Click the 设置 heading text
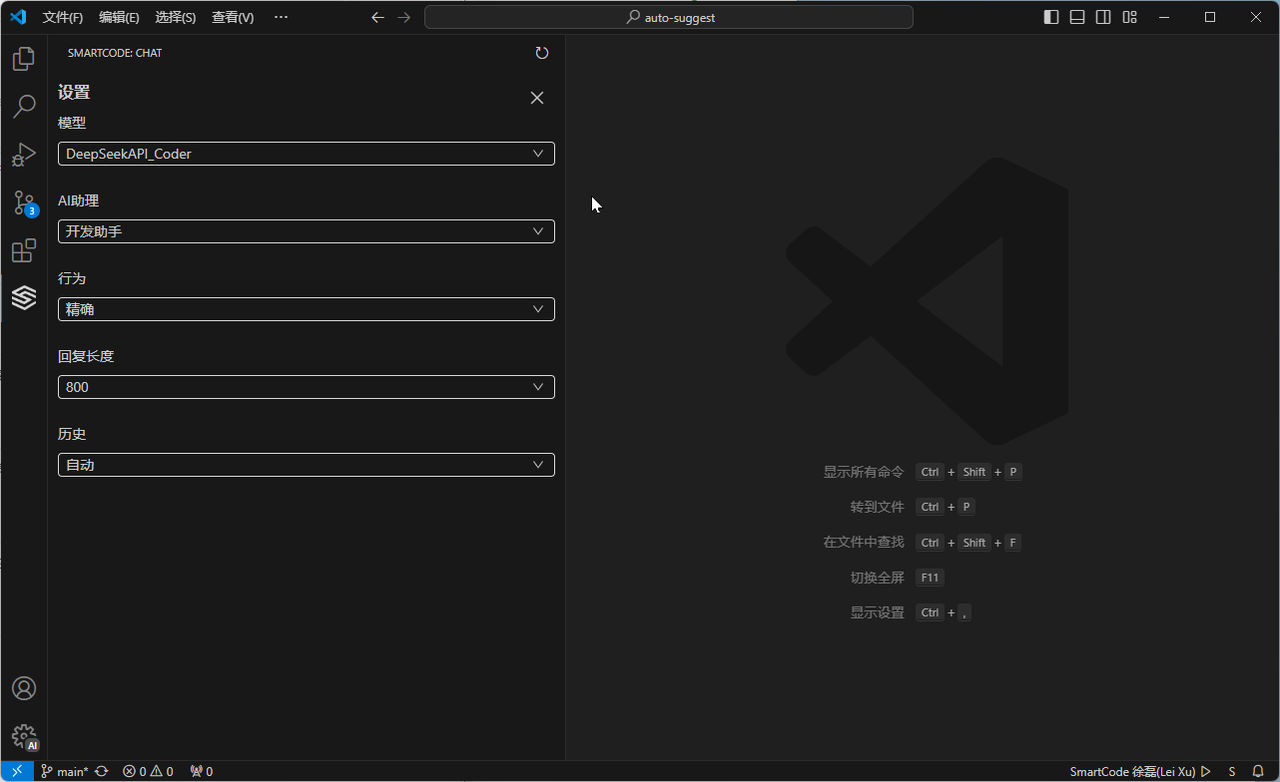Screen dimensions: 1280x782 74,92
